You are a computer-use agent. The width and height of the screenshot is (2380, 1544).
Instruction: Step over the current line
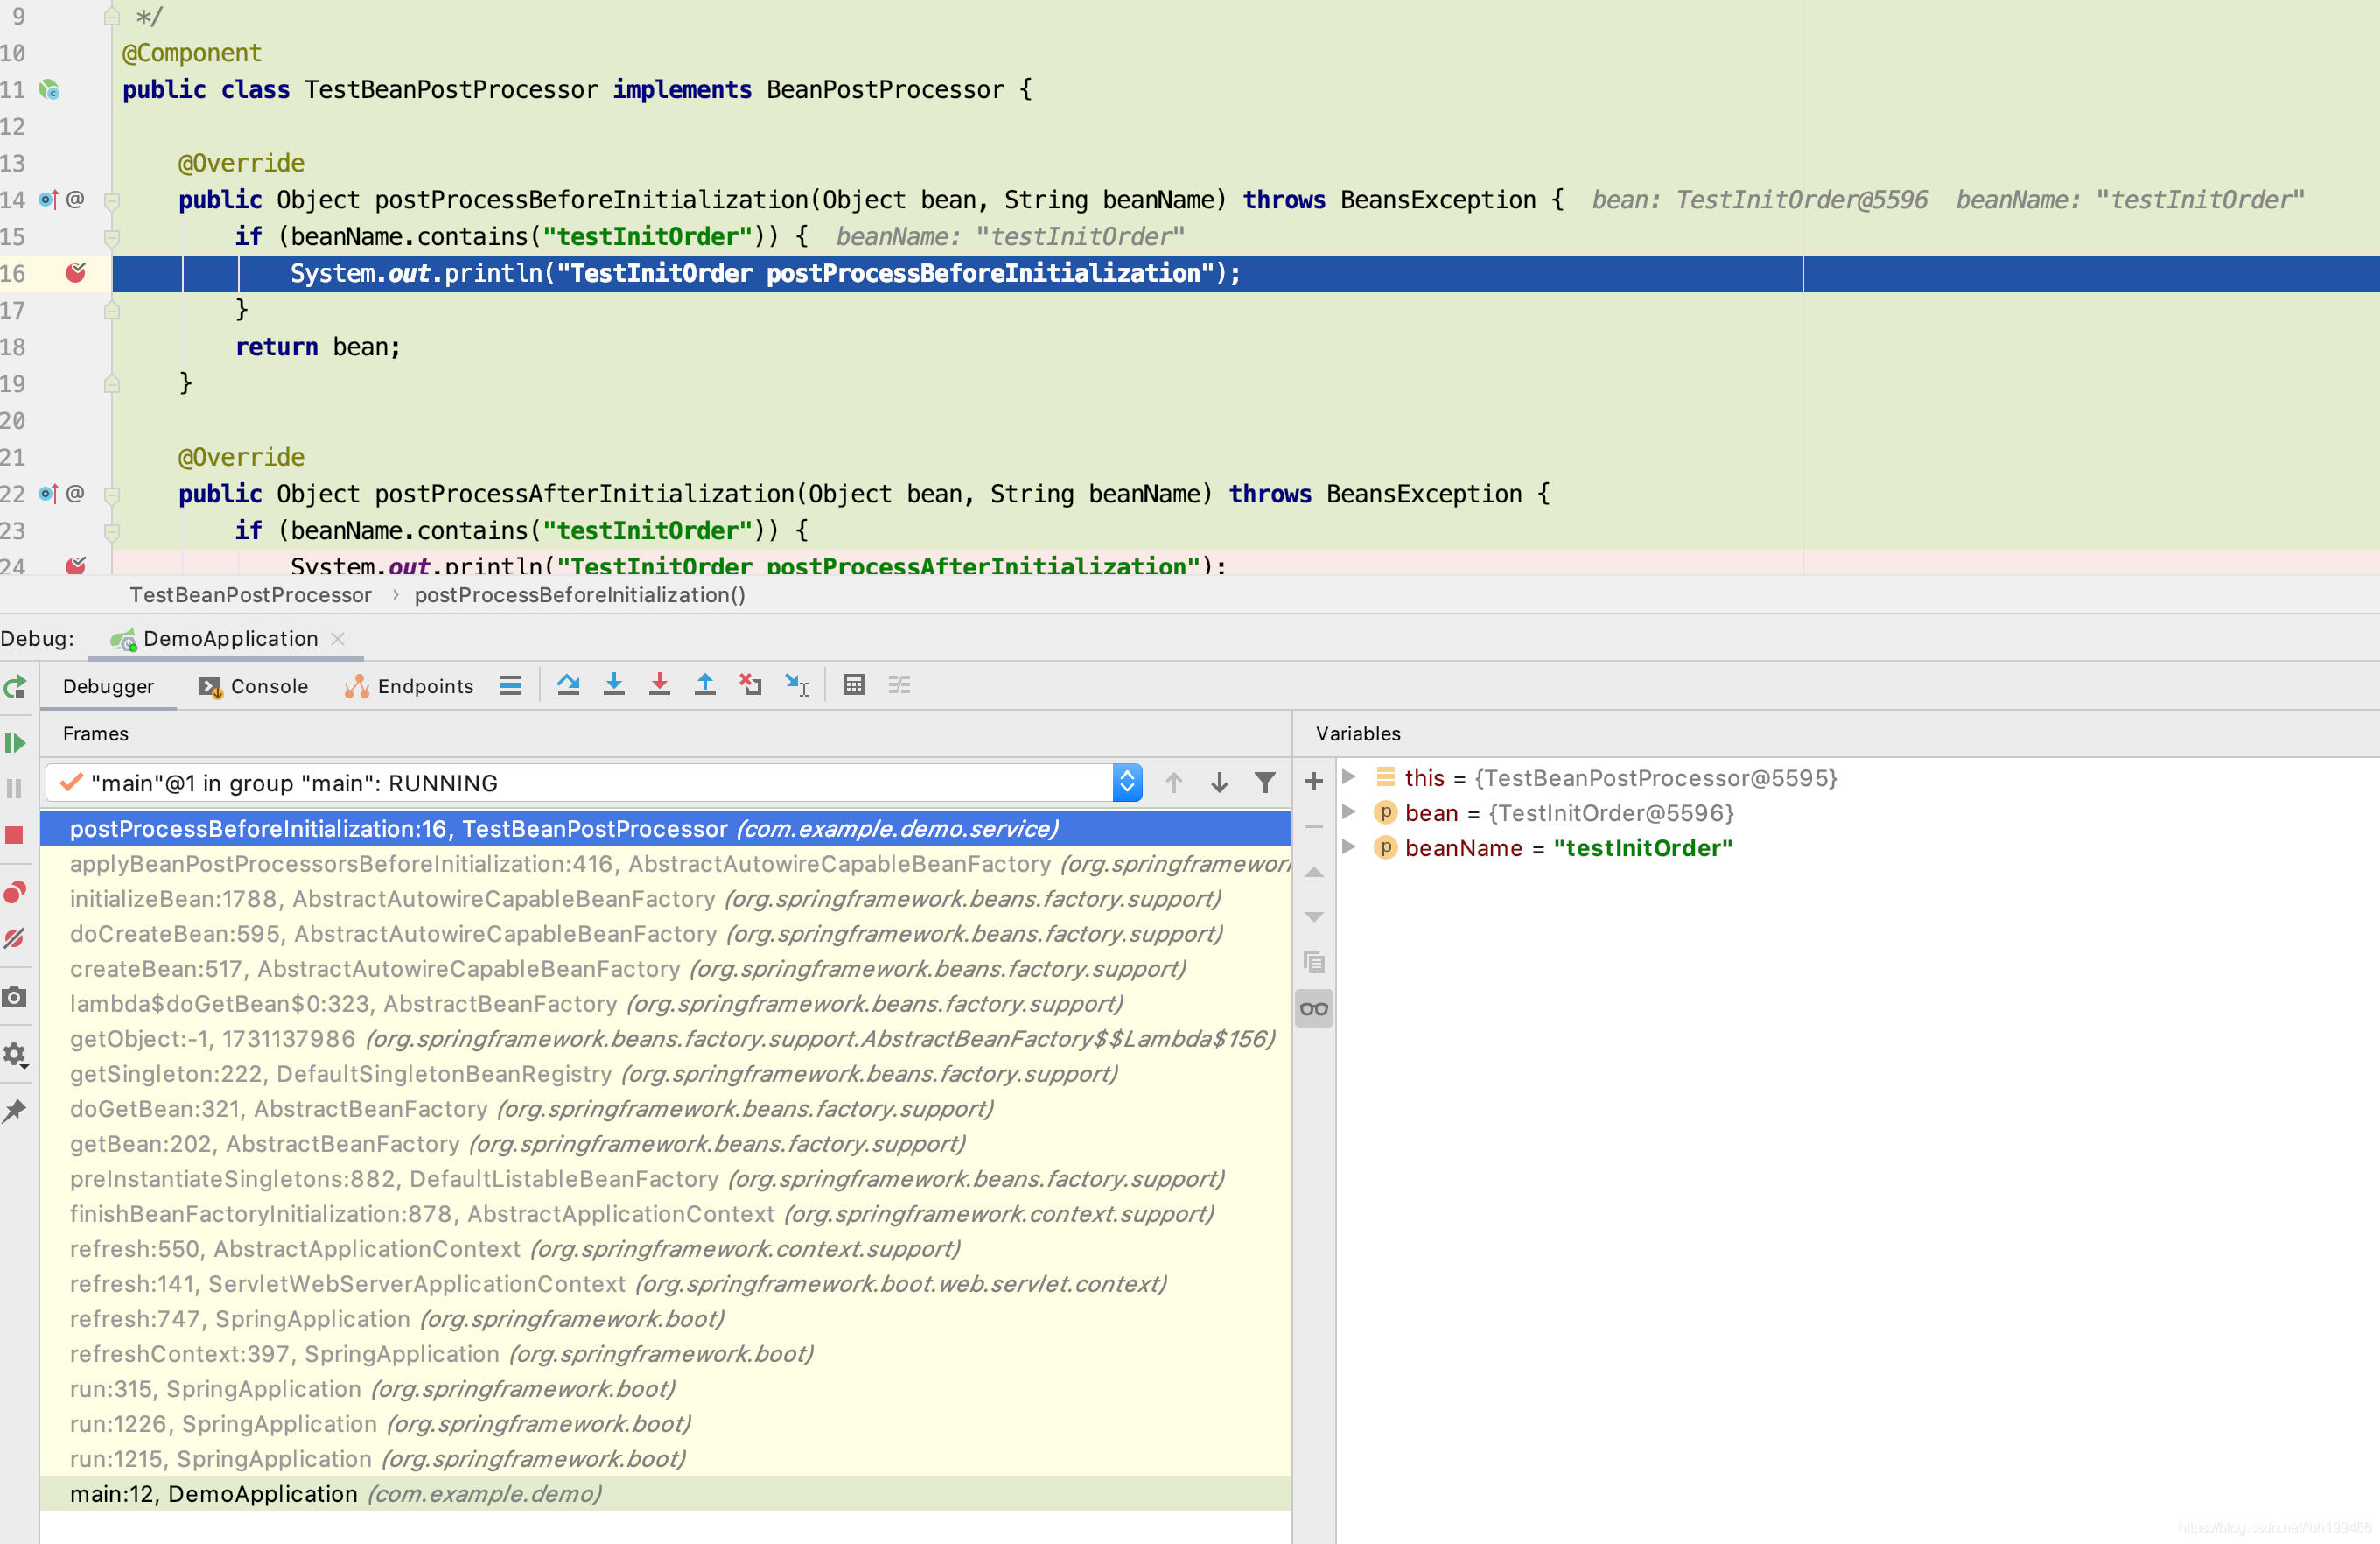(x=569, y=685)
